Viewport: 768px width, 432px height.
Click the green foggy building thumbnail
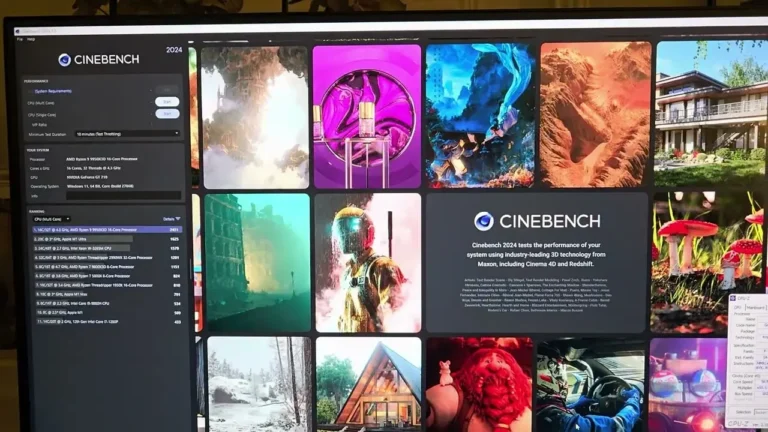(258, 263)
